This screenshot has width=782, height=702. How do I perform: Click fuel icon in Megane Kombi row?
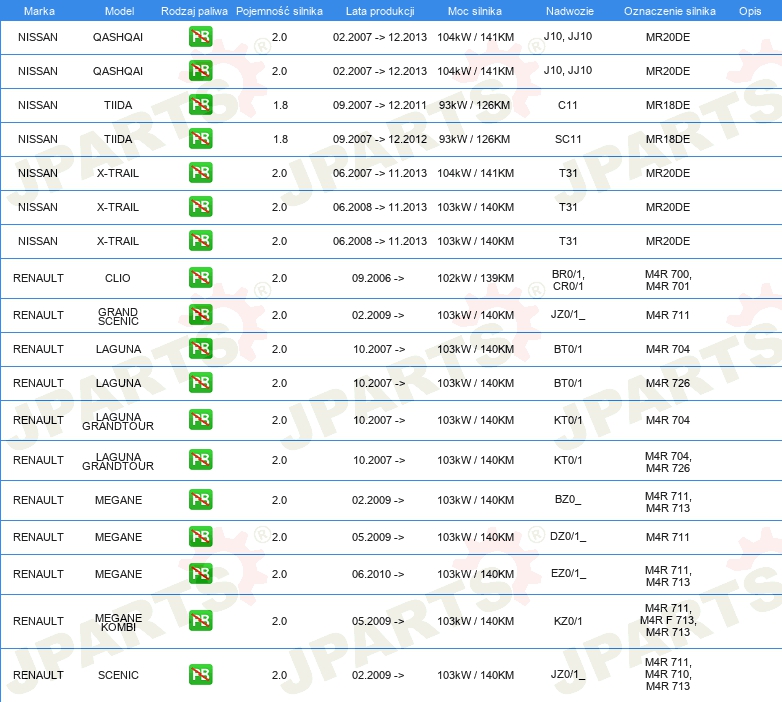[x=200, y=621]
